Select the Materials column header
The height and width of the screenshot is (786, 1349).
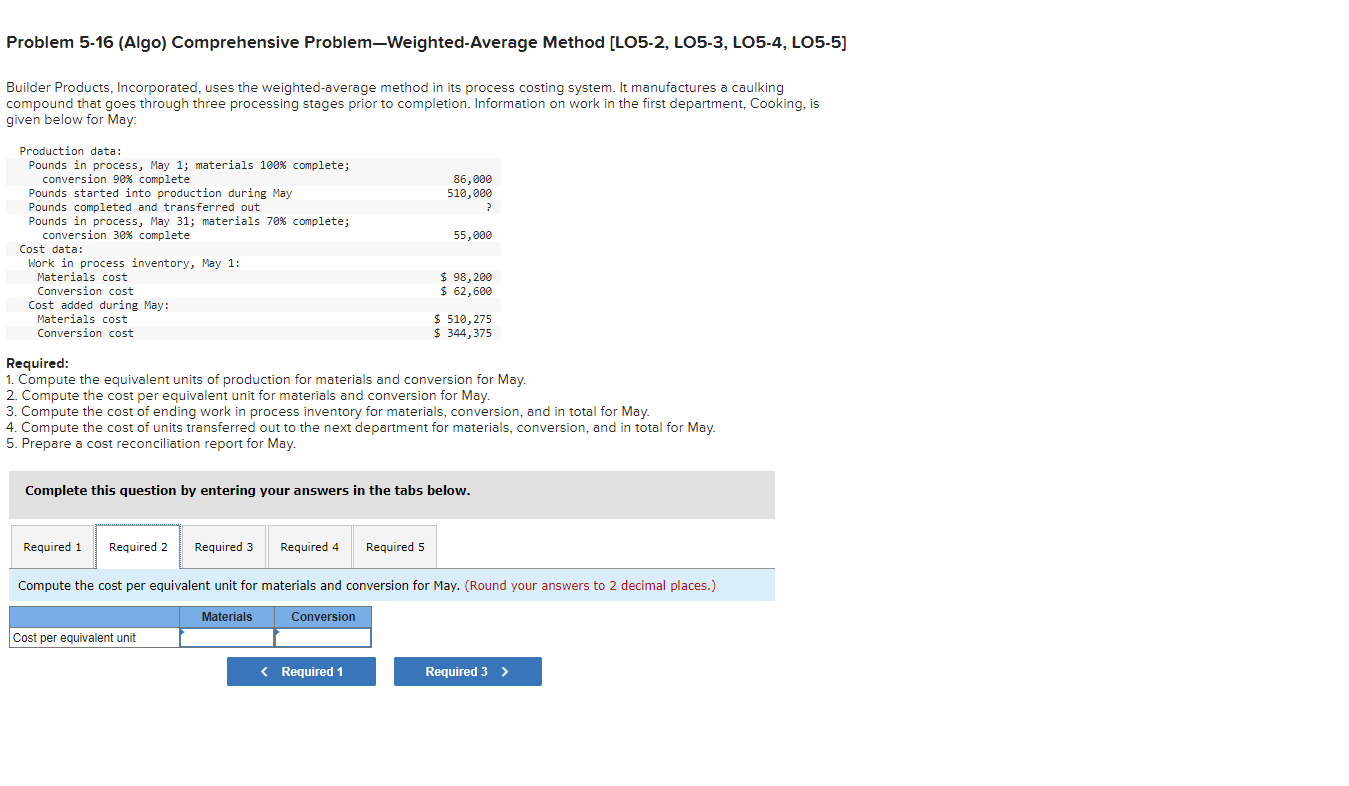227,617
